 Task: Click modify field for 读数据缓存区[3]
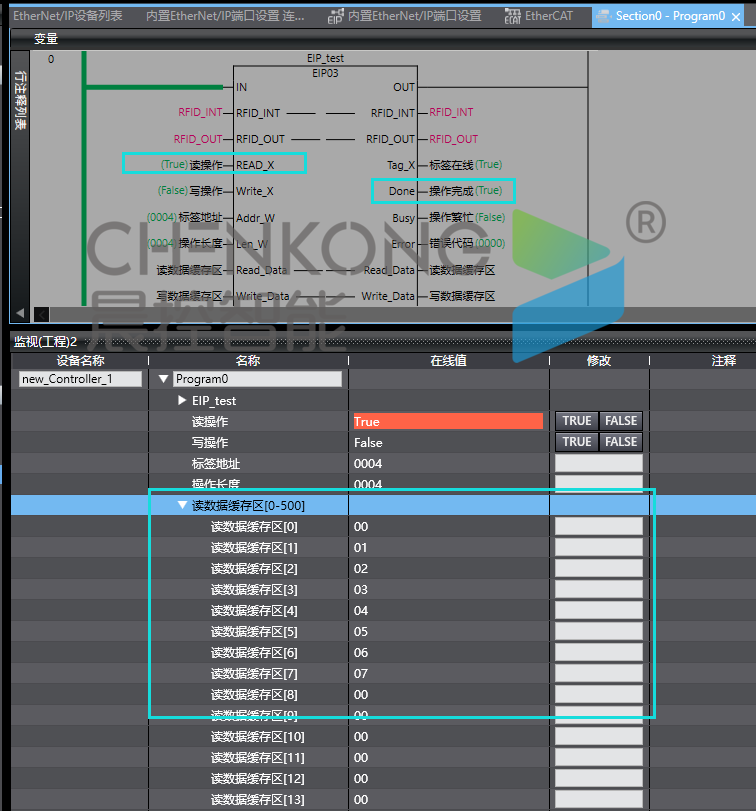(598, 590)
